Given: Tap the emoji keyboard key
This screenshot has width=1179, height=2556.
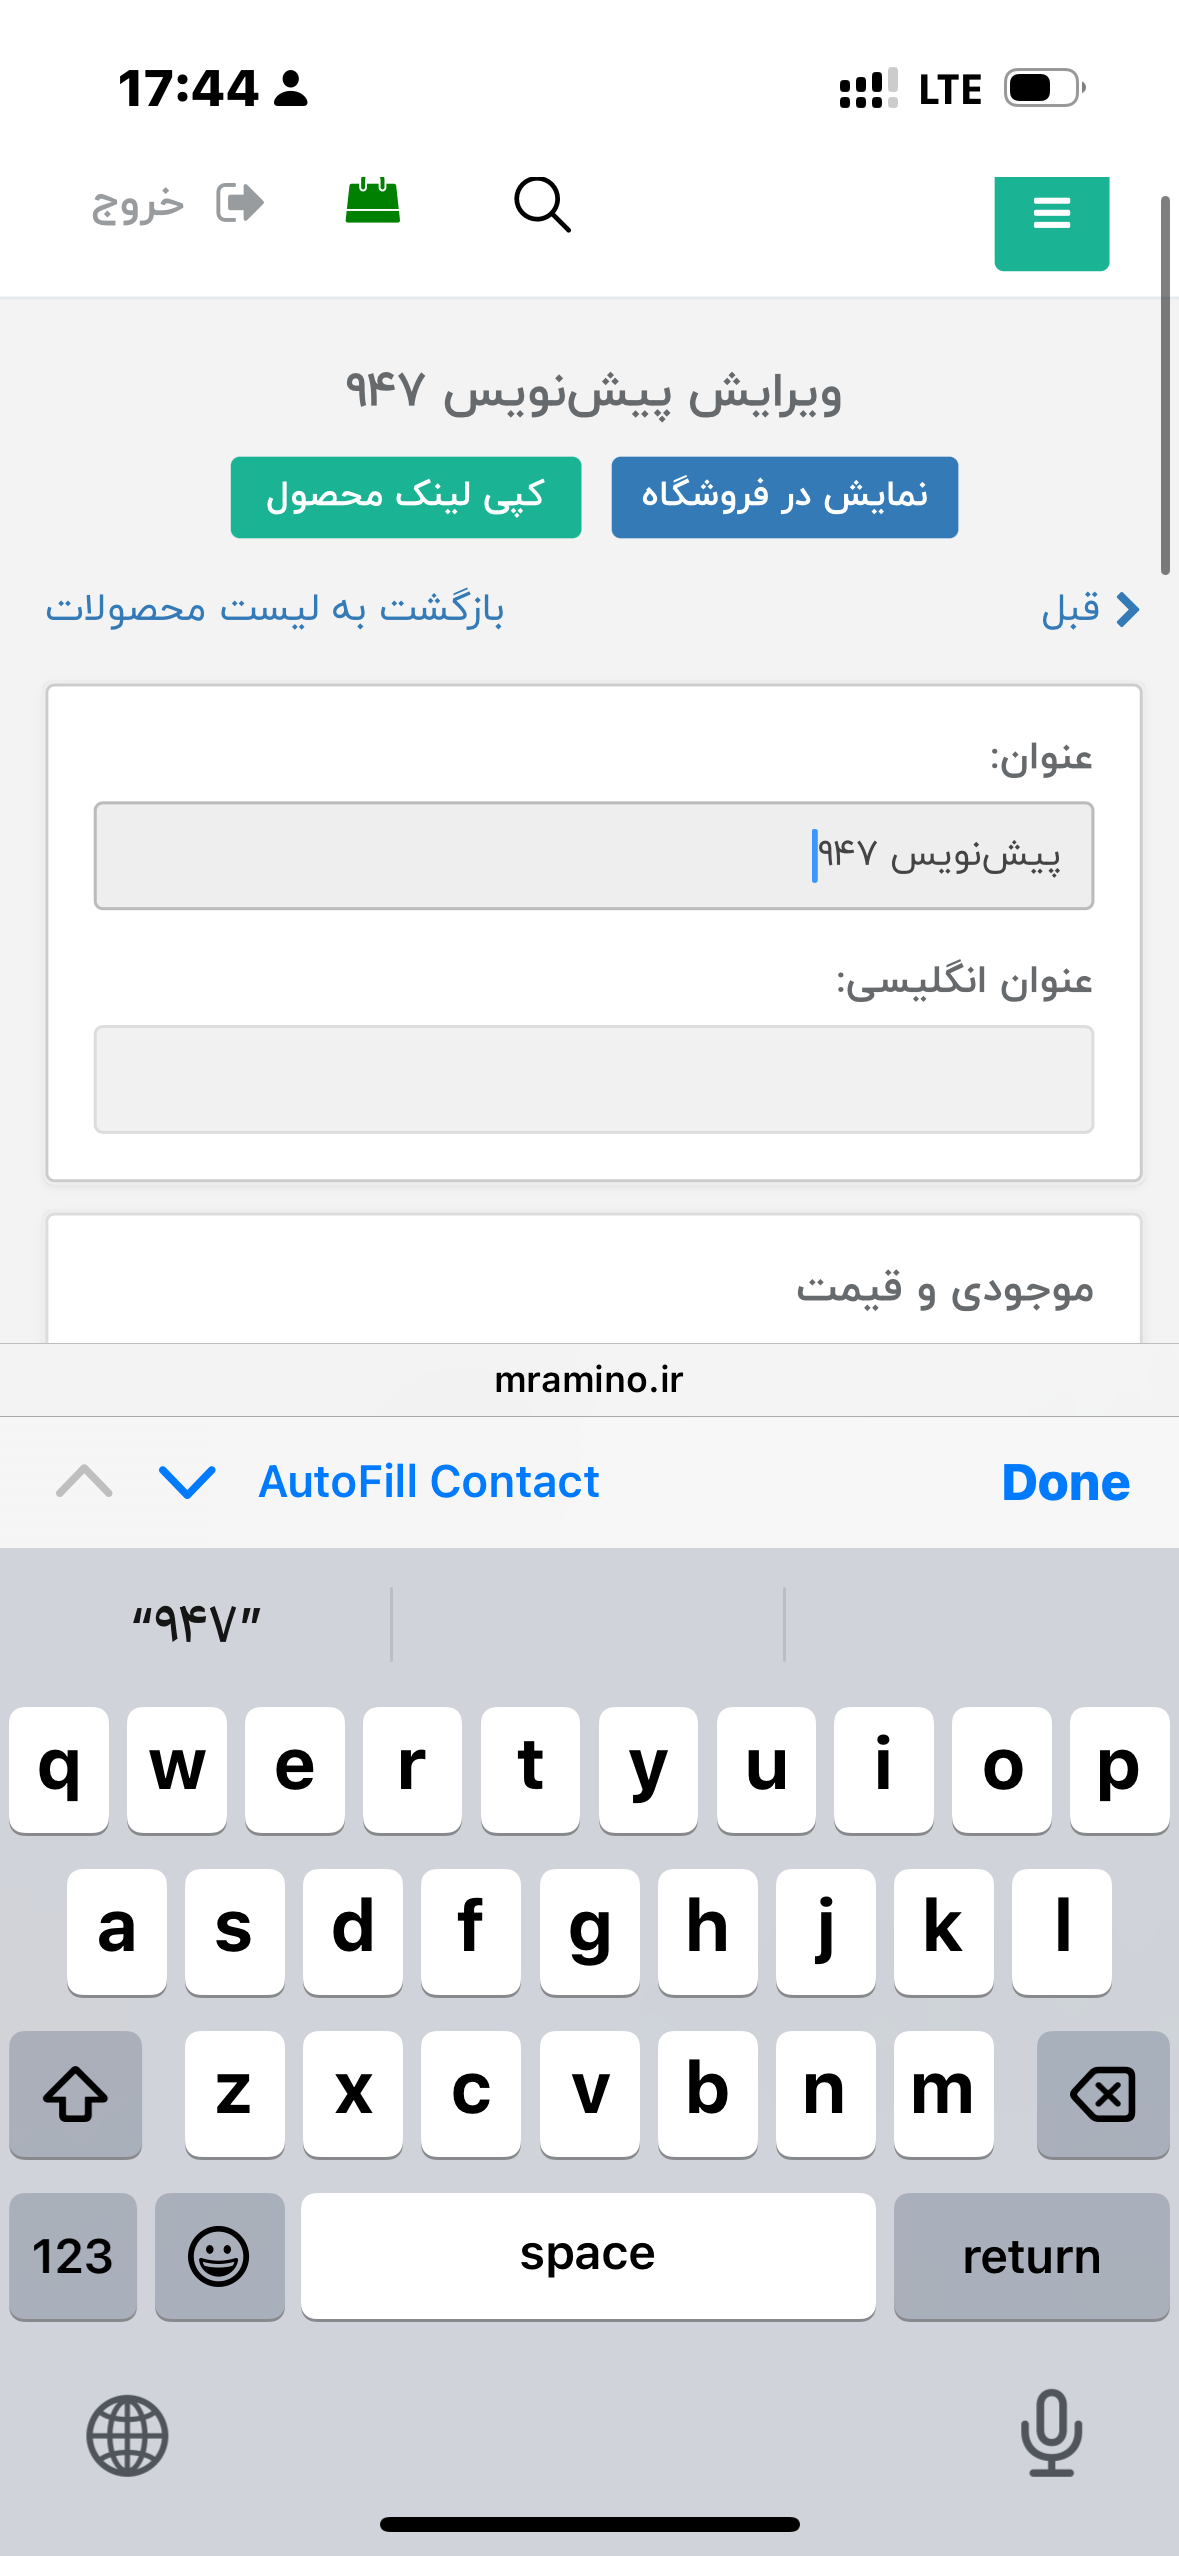Looking at the screenshot, I should [219, 2256].
